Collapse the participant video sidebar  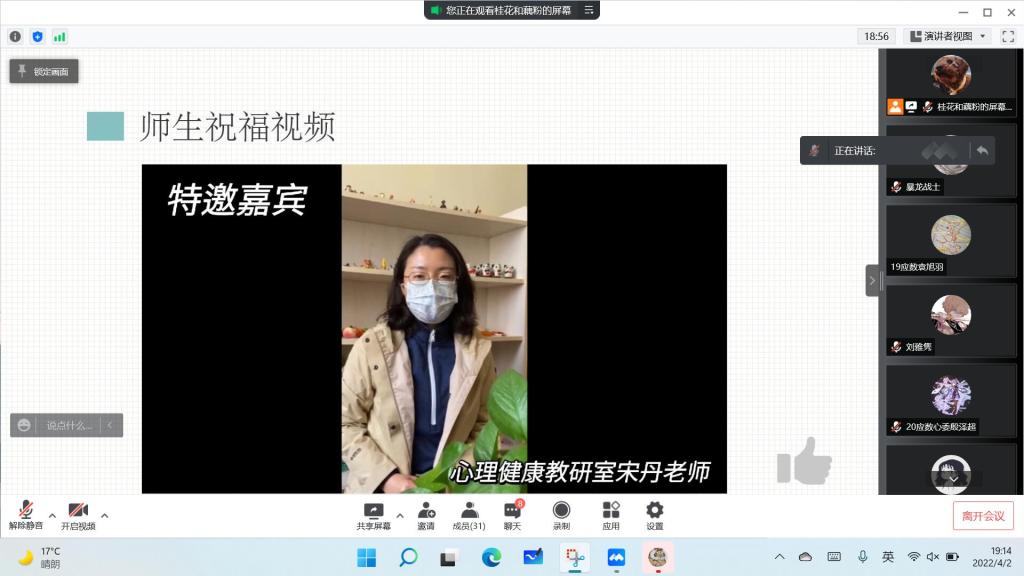click(x=872, y=281)
